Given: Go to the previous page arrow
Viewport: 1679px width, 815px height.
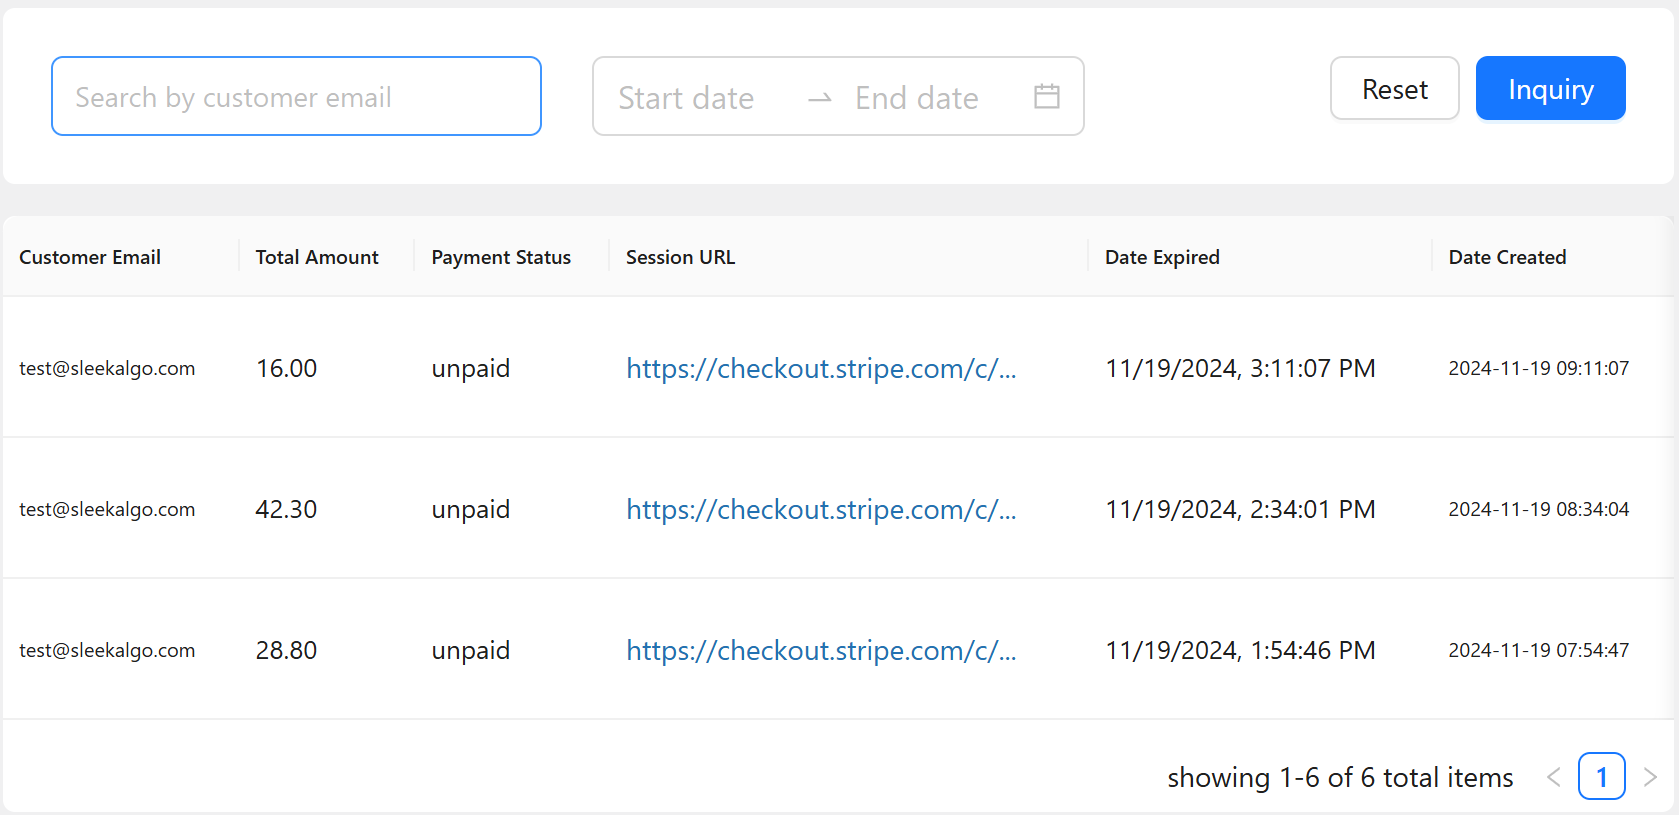Looking at the screenshot, I should 1553,777.
